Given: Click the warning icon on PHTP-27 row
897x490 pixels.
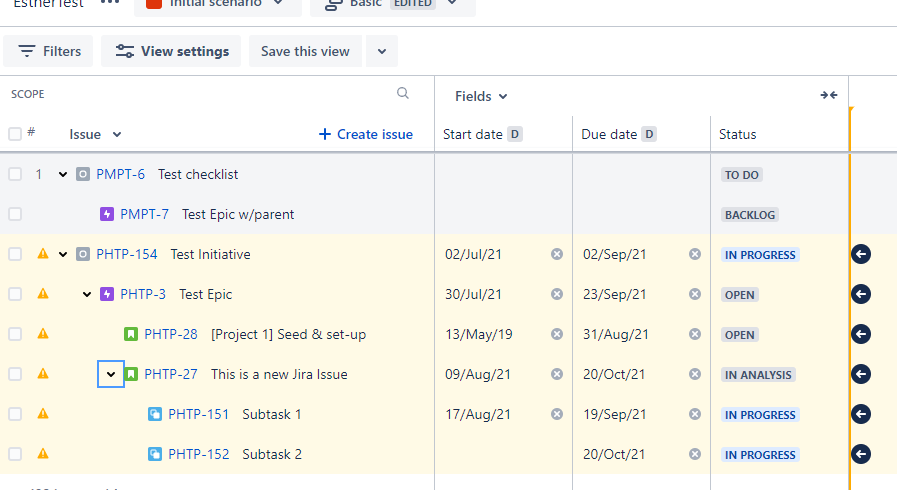Looking at the screenshot, I should click(x=43, y=373).
